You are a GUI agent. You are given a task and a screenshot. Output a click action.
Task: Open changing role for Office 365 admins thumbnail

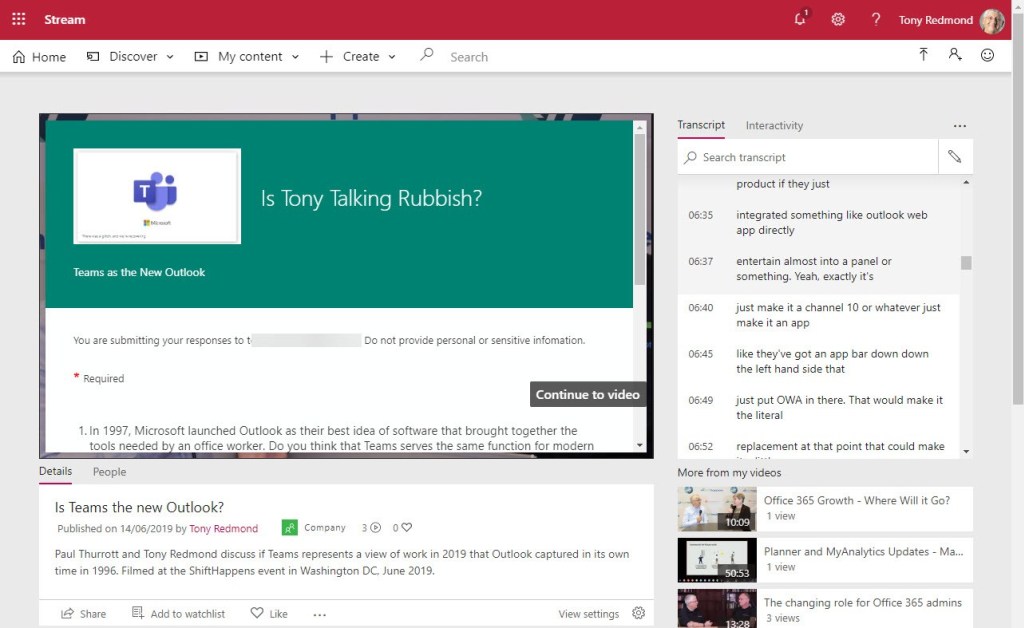[x=717, y=608]
